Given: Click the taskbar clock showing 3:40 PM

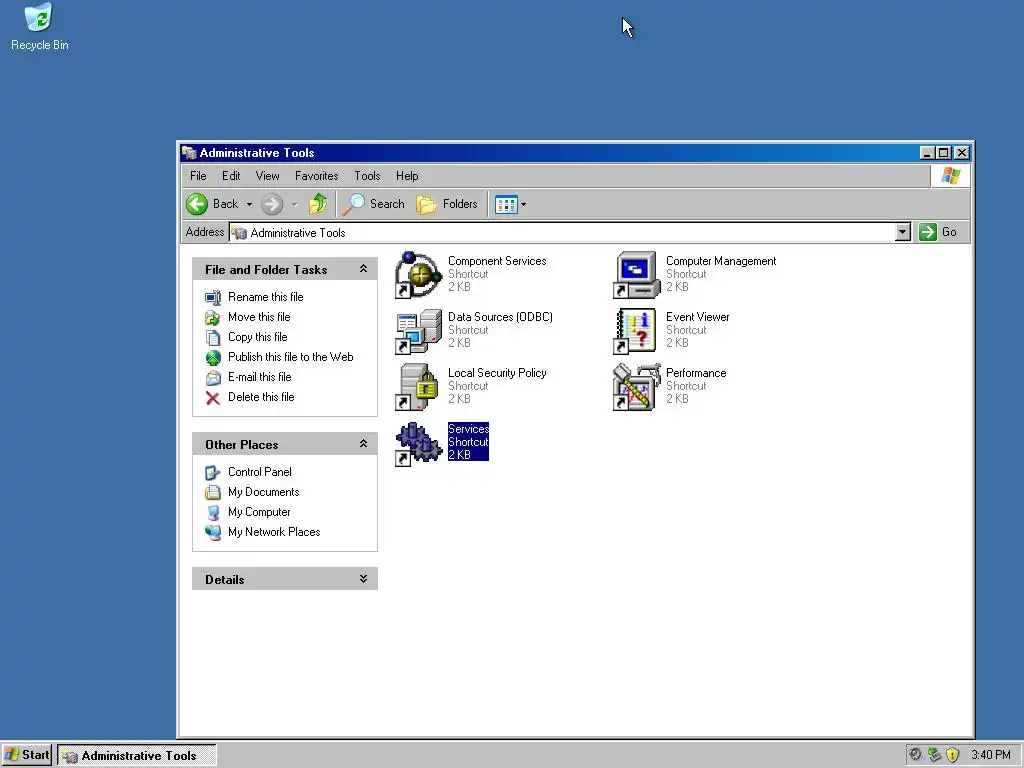Looking at the screenshot, I should tap(990, 755).
